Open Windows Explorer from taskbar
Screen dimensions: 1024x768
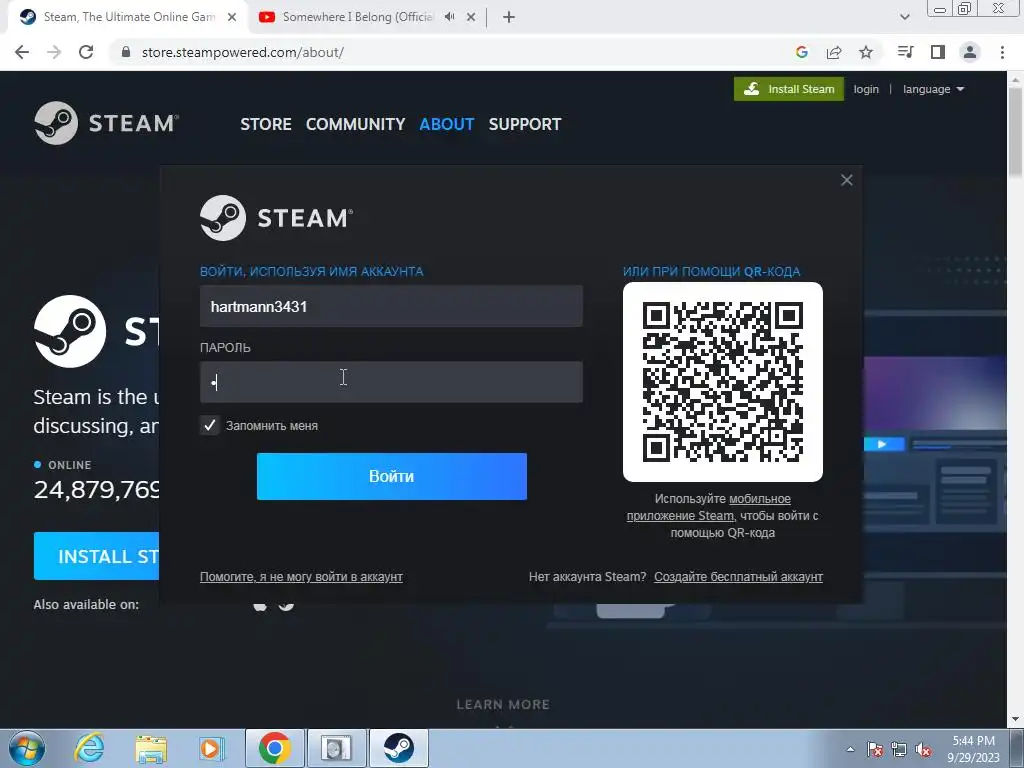[151, 748]
